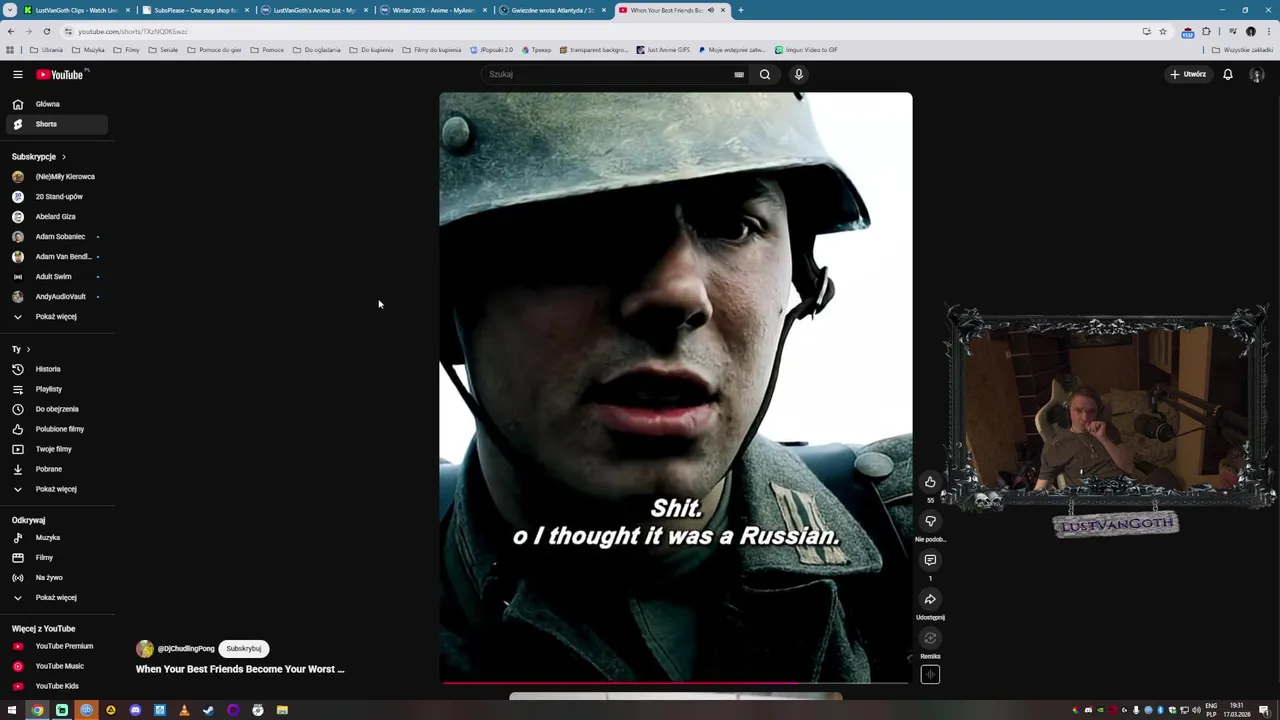1280x720 pixels.
Task: Open the Ty section chevron
Action: coord(28,349)
